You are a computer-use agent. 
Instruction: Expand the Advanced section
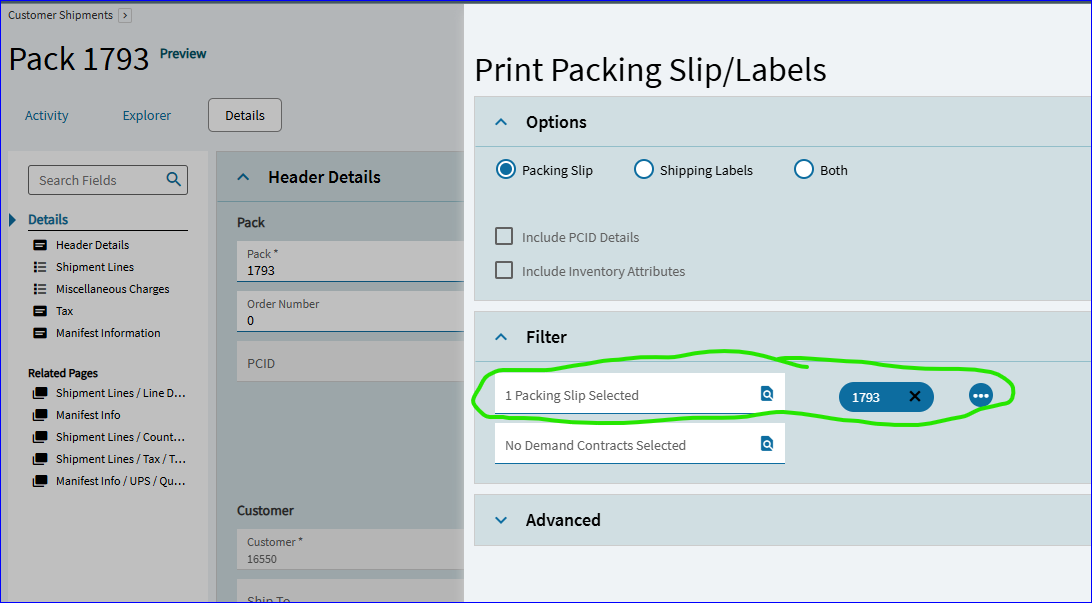click(x=501, y=520)
